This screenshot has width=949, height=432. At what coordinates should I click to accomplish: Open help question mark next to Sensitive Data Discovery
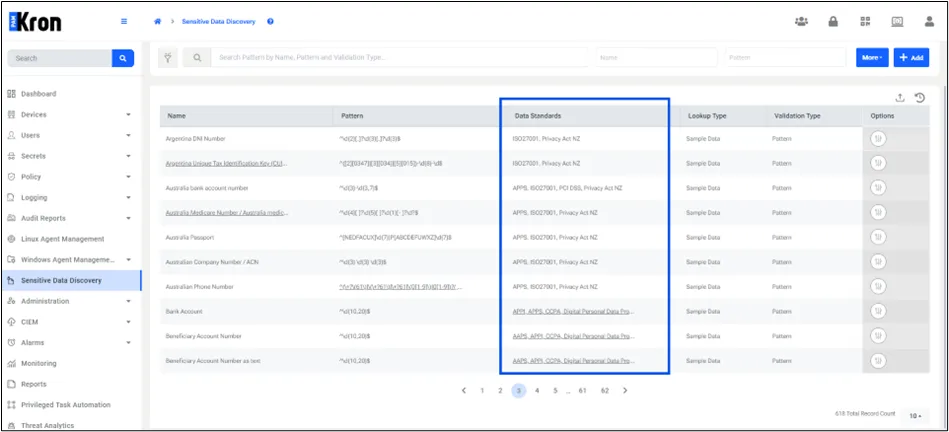[x=270, y=21]
